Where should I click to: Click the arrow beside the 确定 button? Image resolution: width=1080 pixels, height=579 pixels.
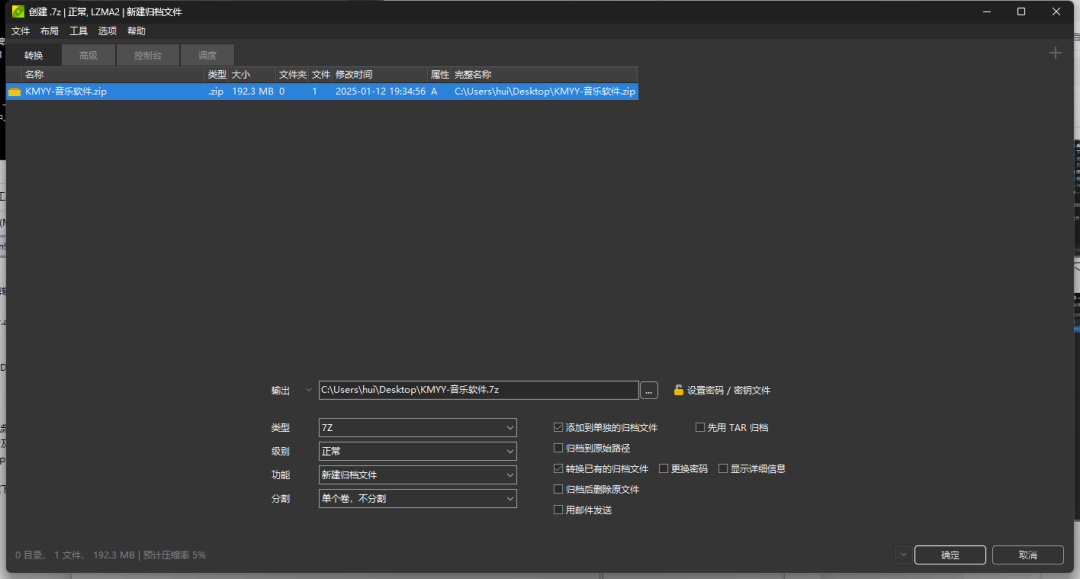click(x=903, y=554)
